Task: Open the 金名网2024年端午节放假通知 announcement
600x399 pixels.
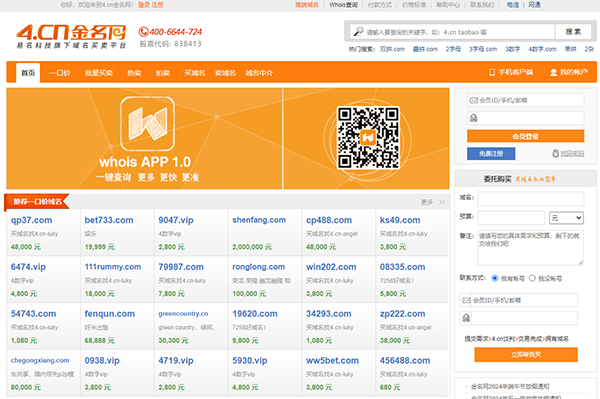Action: [x=510, y=386]
